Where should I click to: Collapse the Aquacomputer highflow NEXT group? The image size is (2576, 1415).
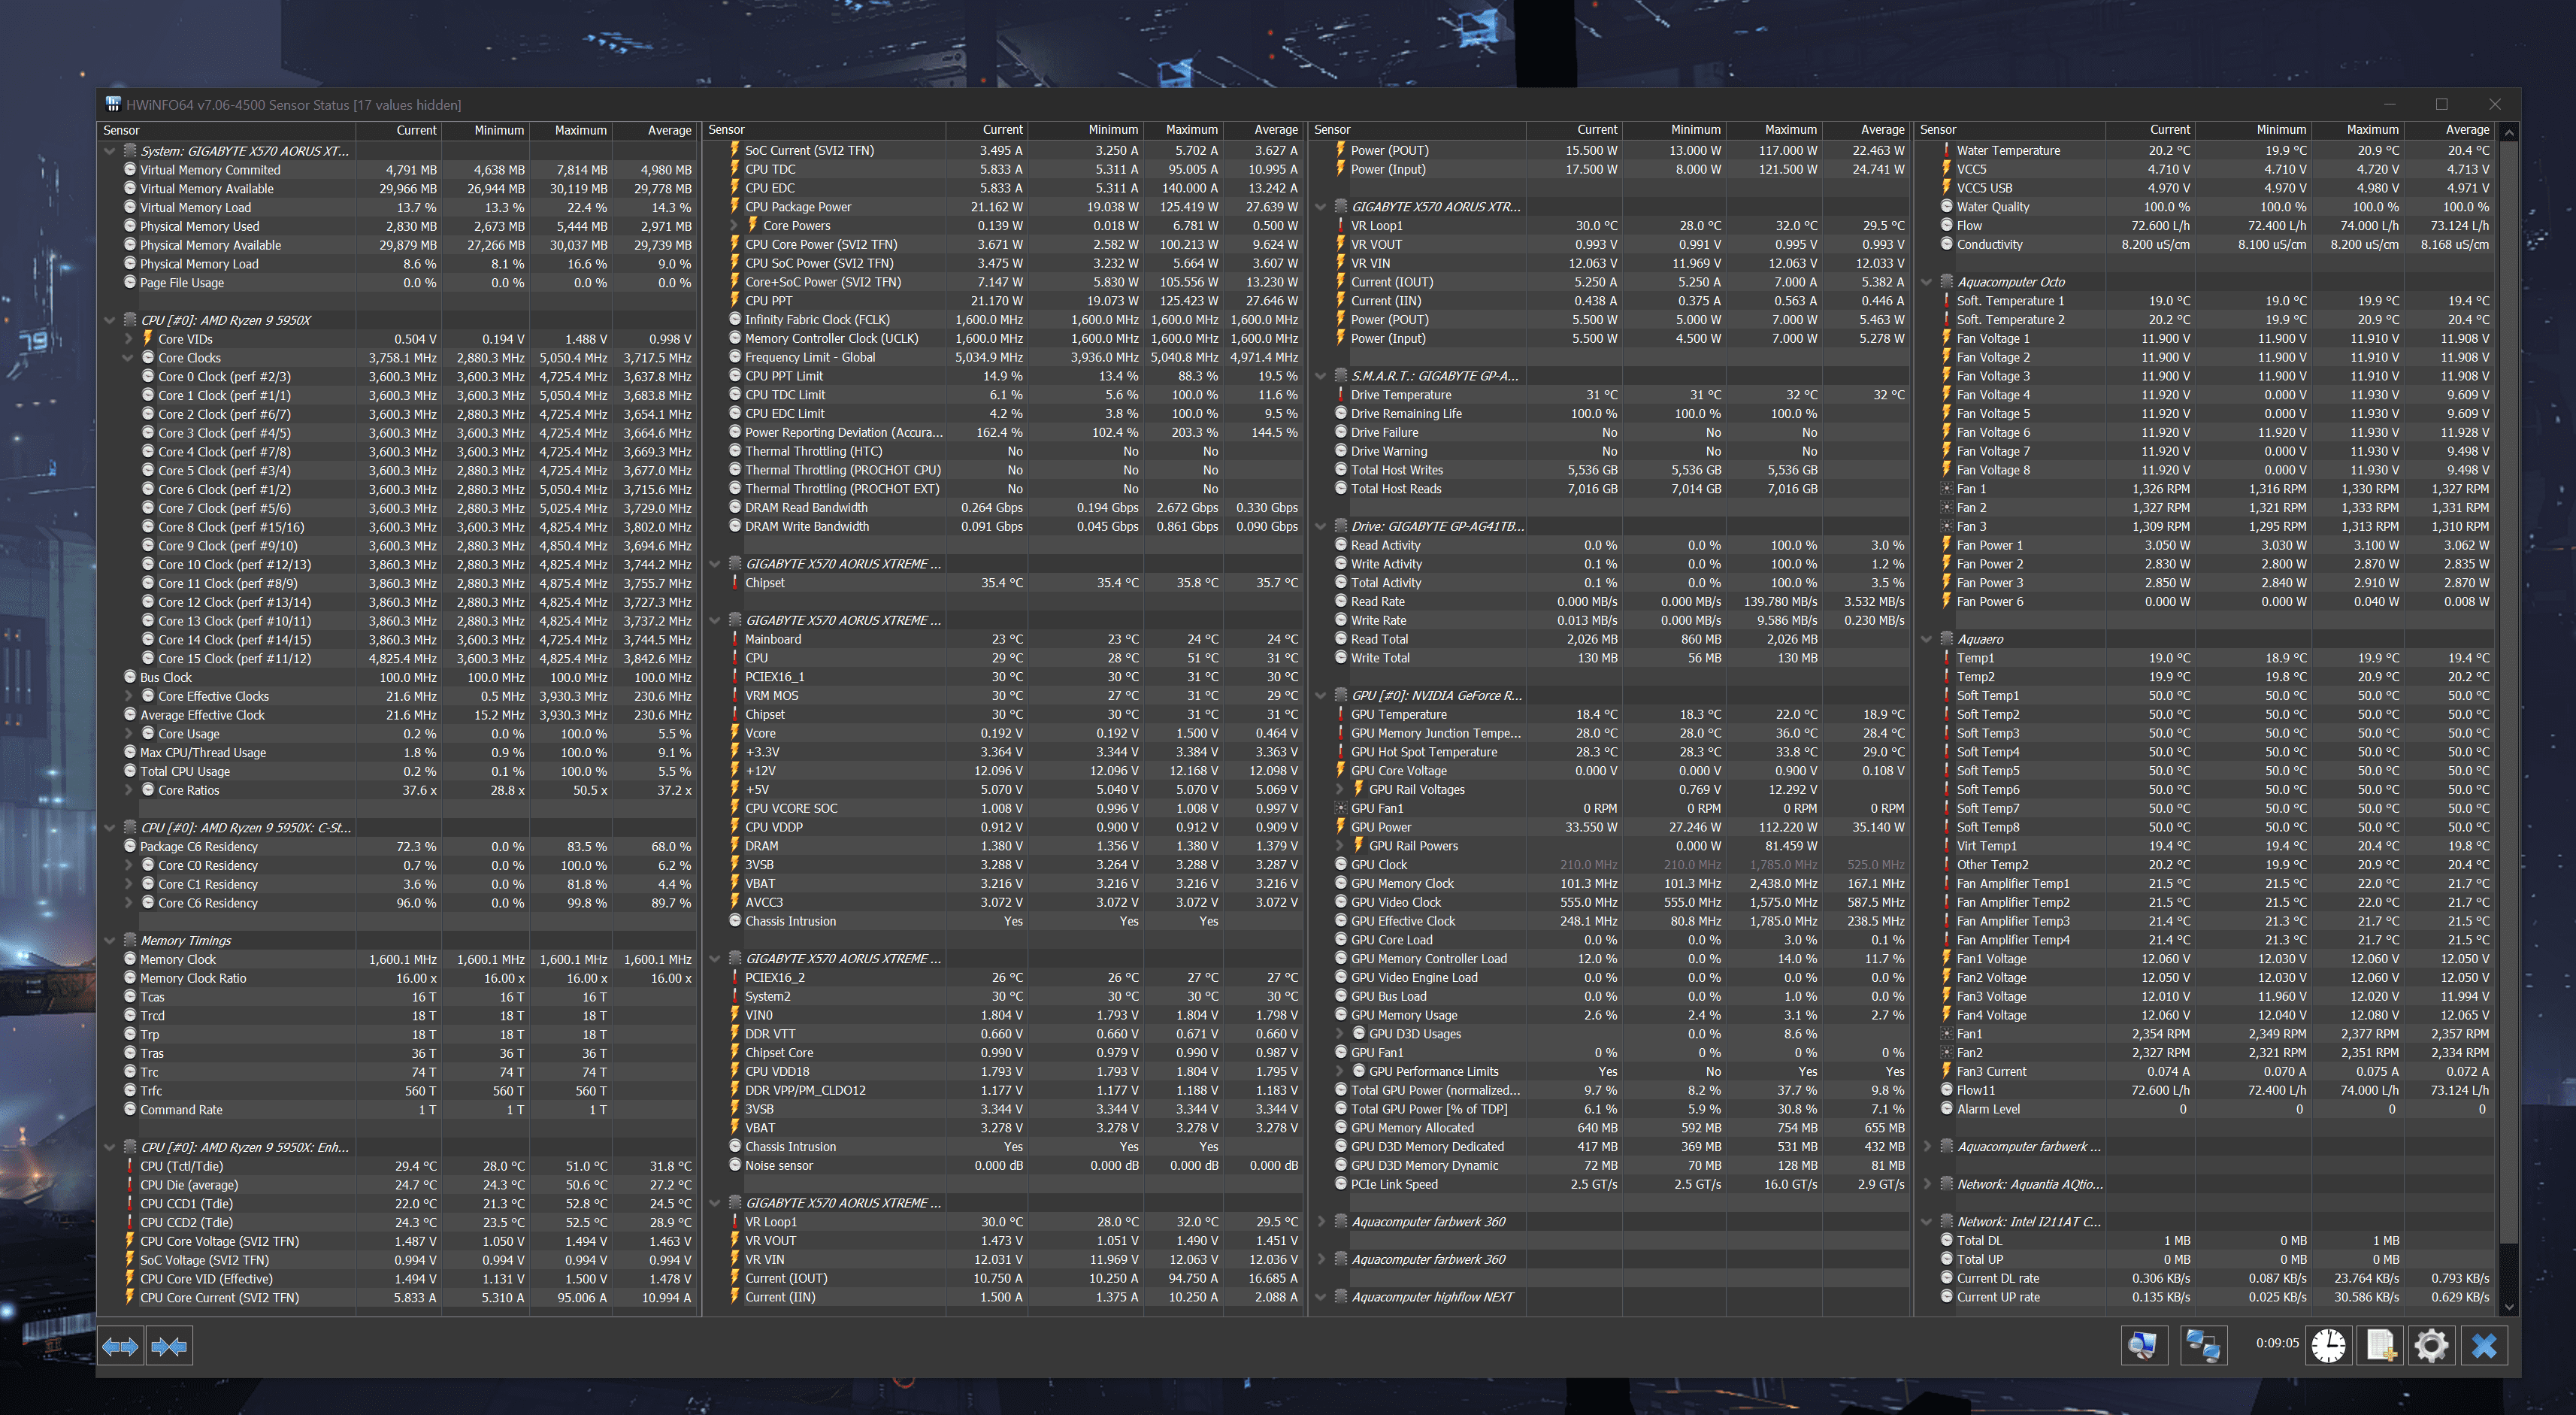pos(1321,1297)
